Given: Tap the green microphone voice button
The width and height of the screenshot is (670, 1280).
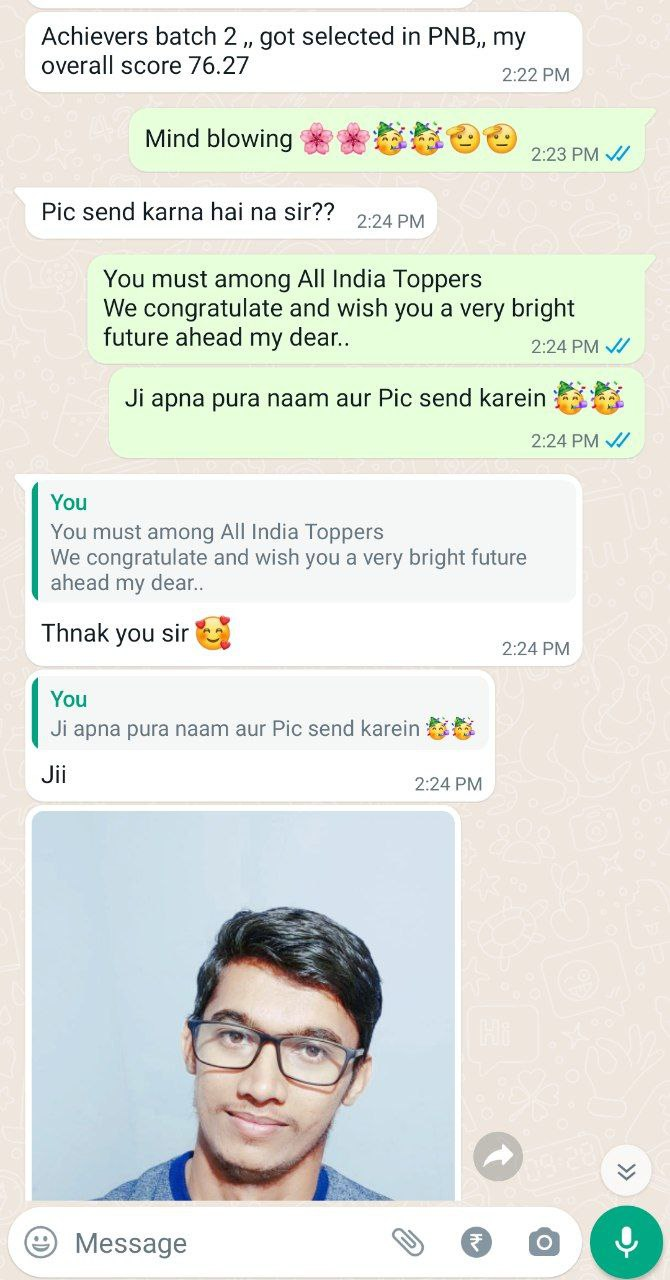Looking at the screenshot, I should pyautogui.click(x=626, y=1242).
